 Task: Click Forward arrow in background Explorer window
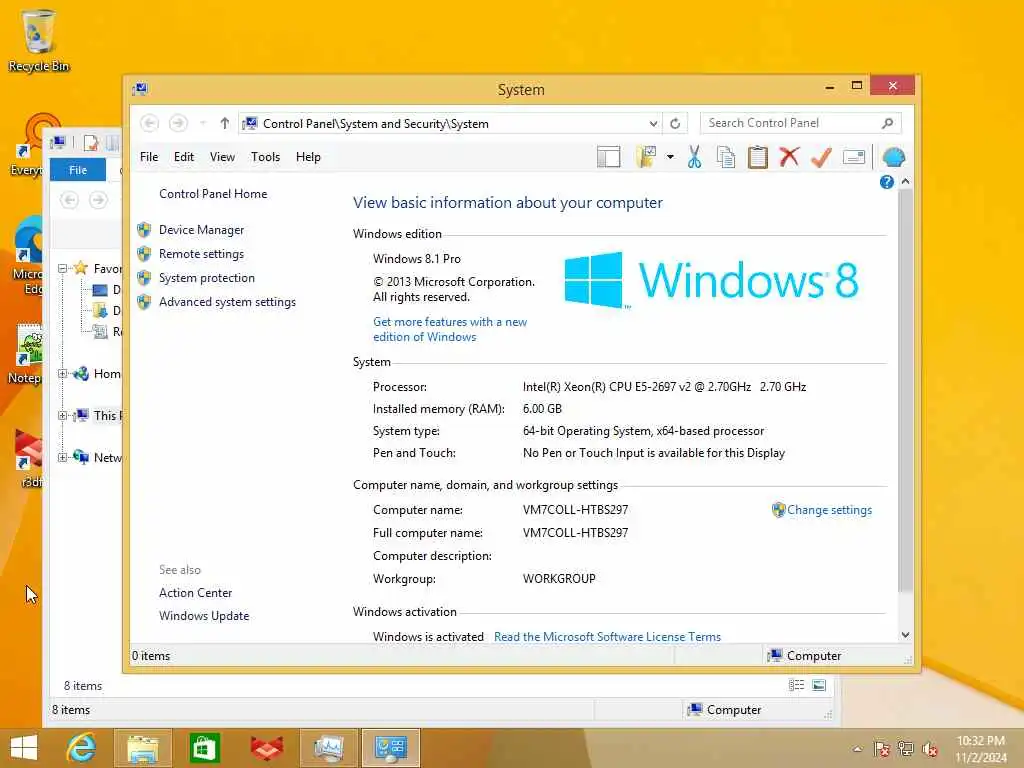(99, 200)
